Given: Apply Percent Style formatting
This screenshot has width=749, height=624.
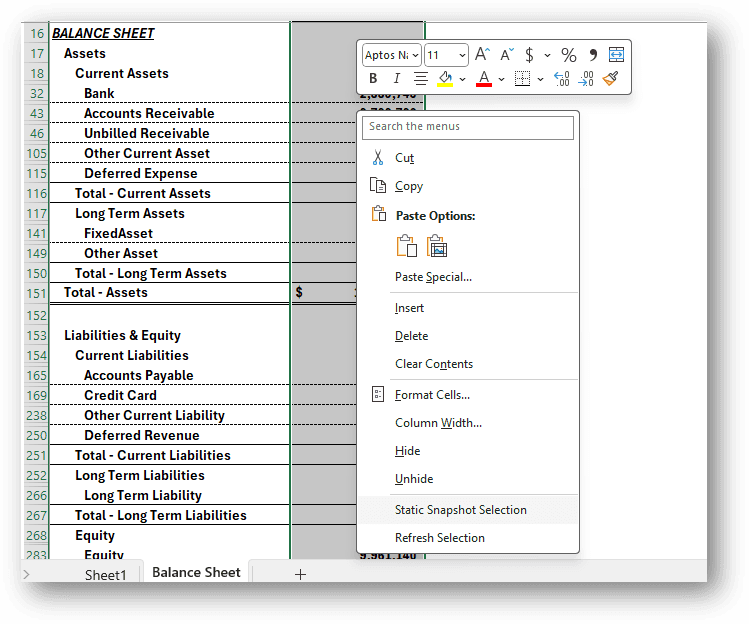Looking at the screenshot, I should click(568, 55).
